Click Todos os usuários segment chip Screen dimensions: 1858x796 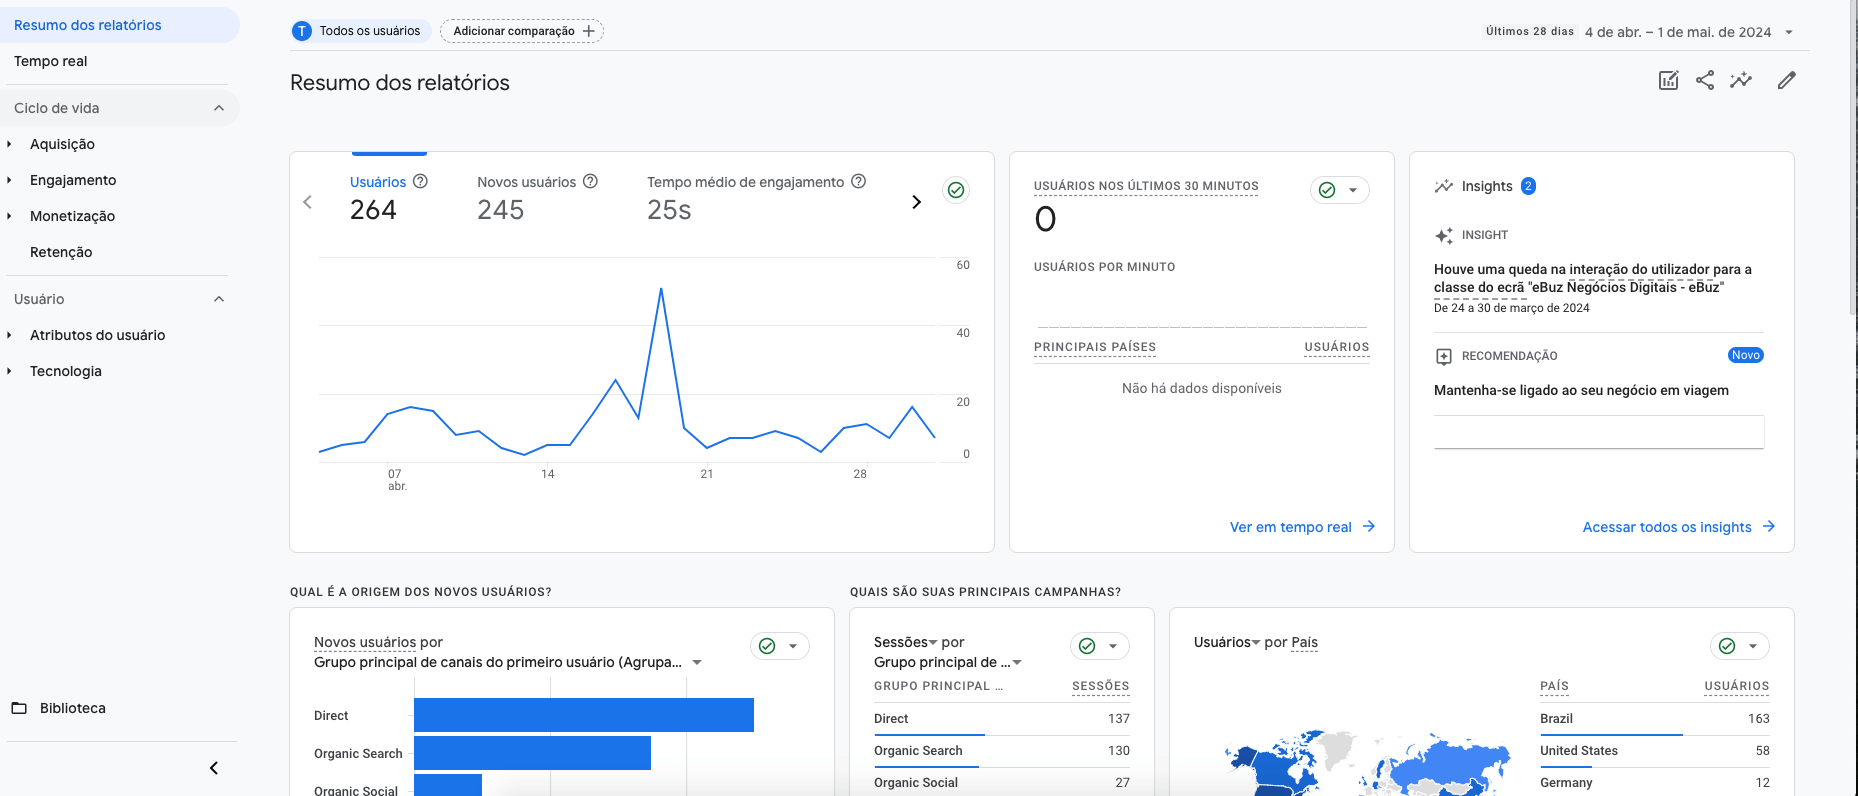(x=361, y=31)
